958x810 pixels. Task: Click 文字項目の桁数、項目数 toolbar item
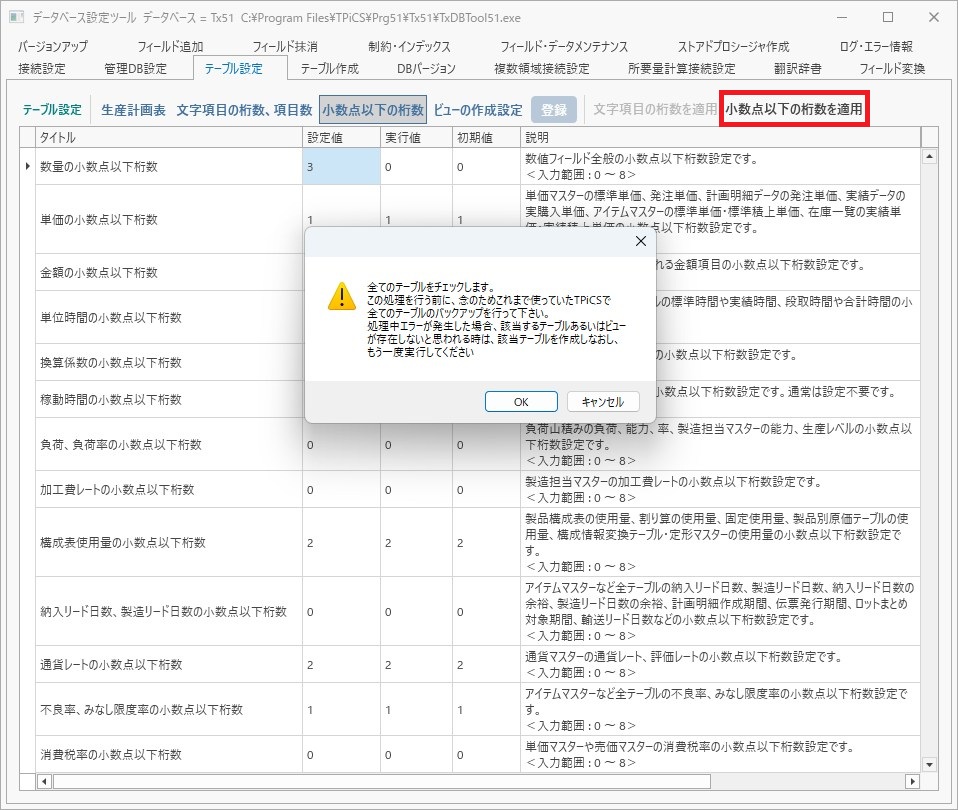point(244,110)
